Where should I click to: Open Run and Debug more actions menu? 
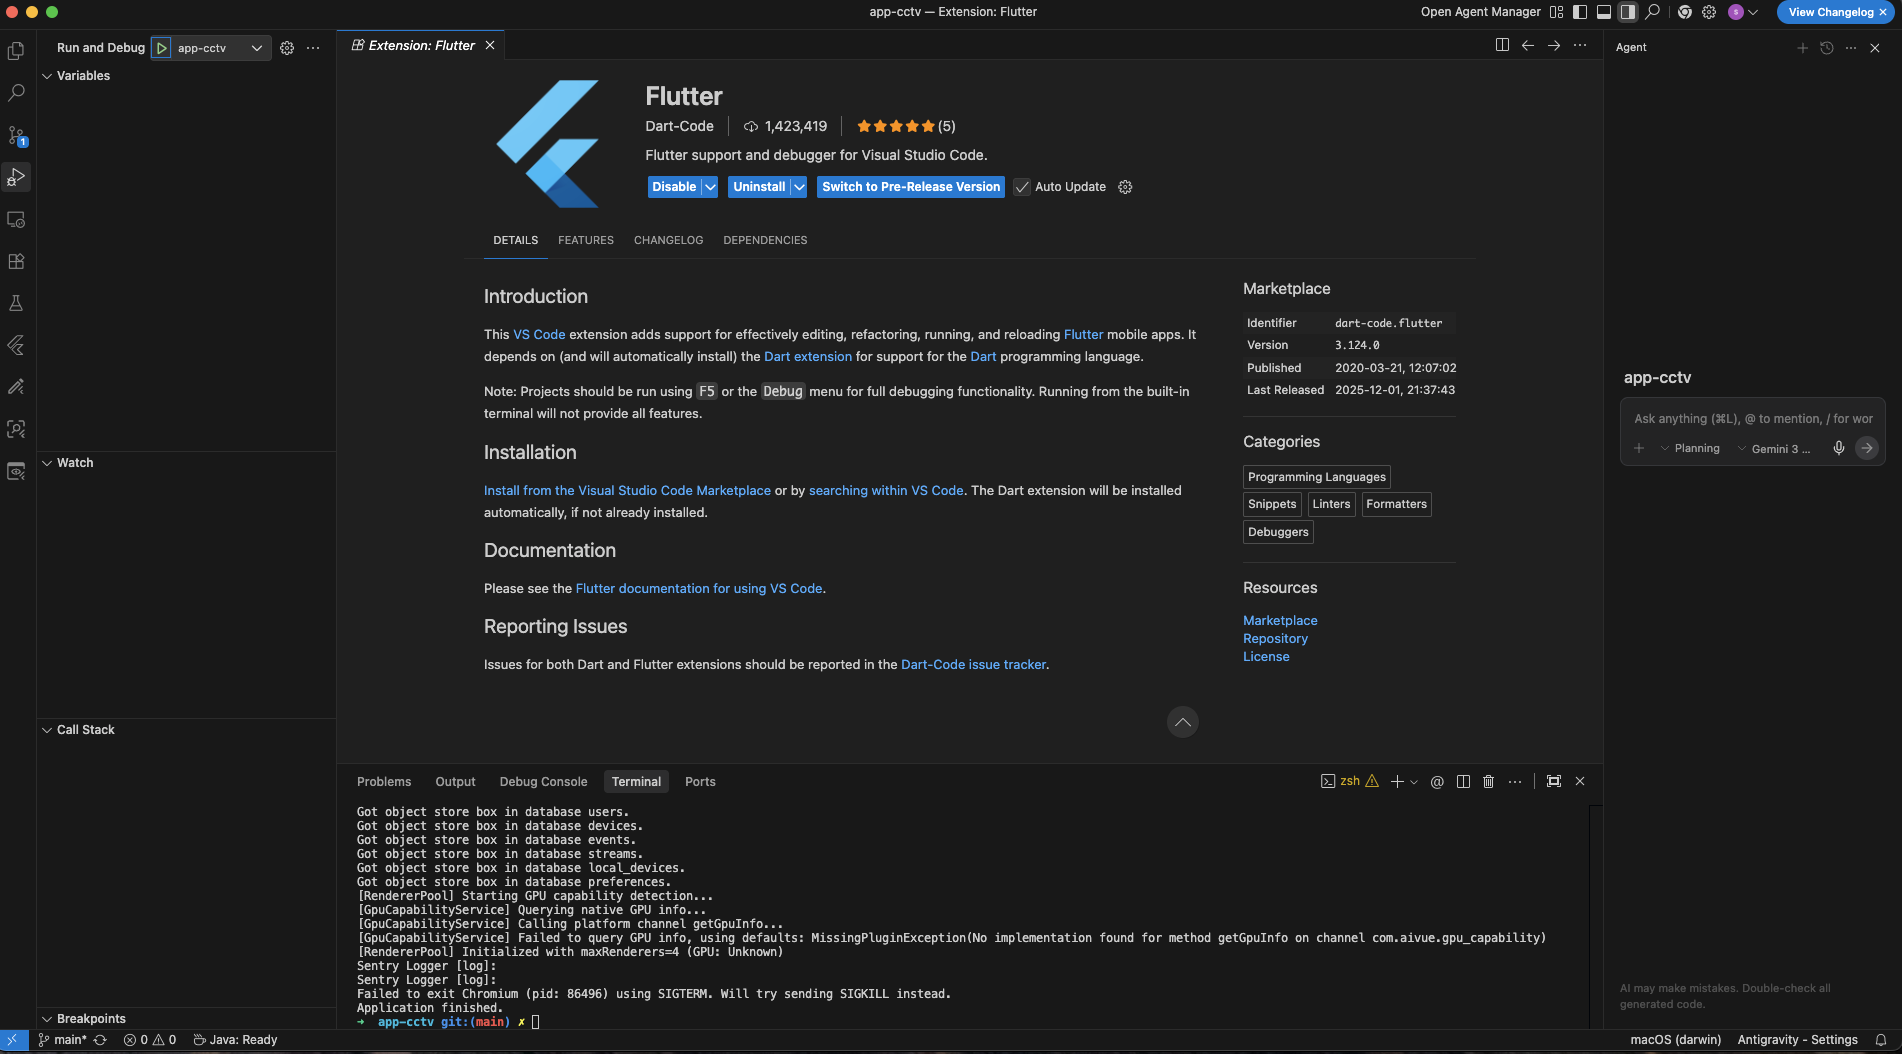pos(313,48)
